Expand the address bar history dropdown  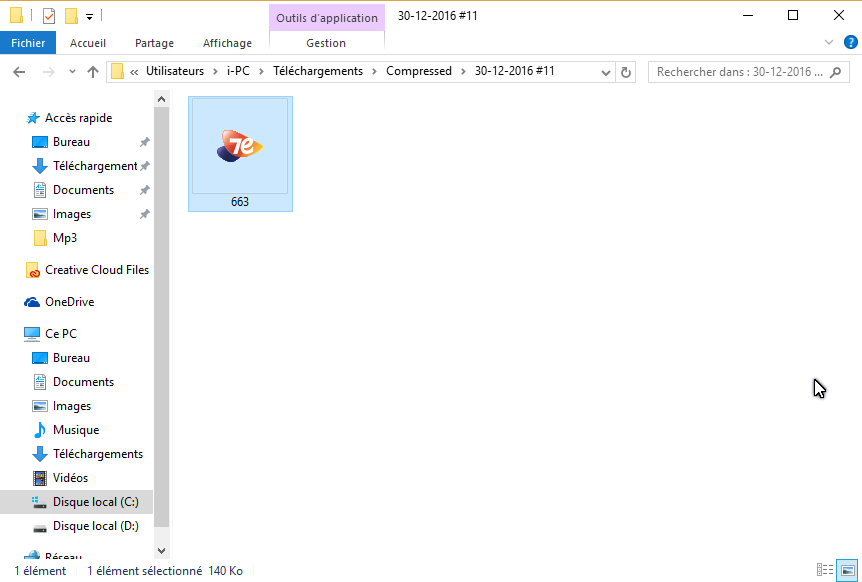605,73
